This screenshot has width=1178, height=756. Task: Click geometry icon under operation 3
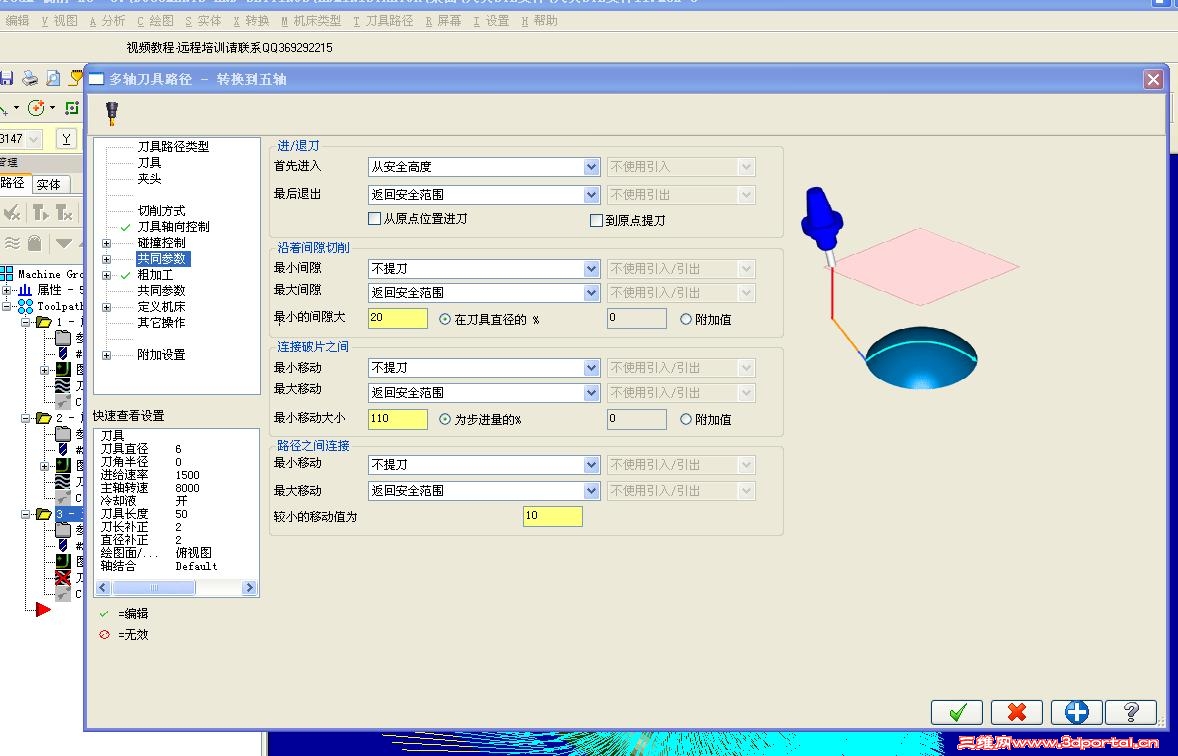click(63, 561)
